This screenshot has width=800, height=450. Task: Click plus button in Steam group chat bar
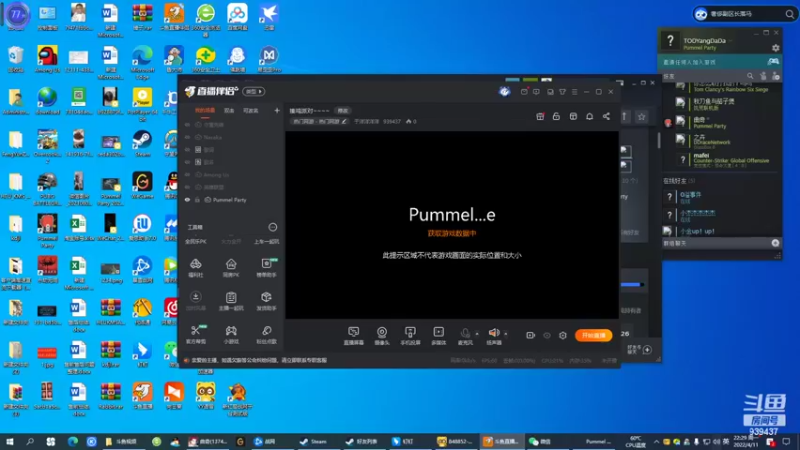pyautogui.click(x=775, y=243)
